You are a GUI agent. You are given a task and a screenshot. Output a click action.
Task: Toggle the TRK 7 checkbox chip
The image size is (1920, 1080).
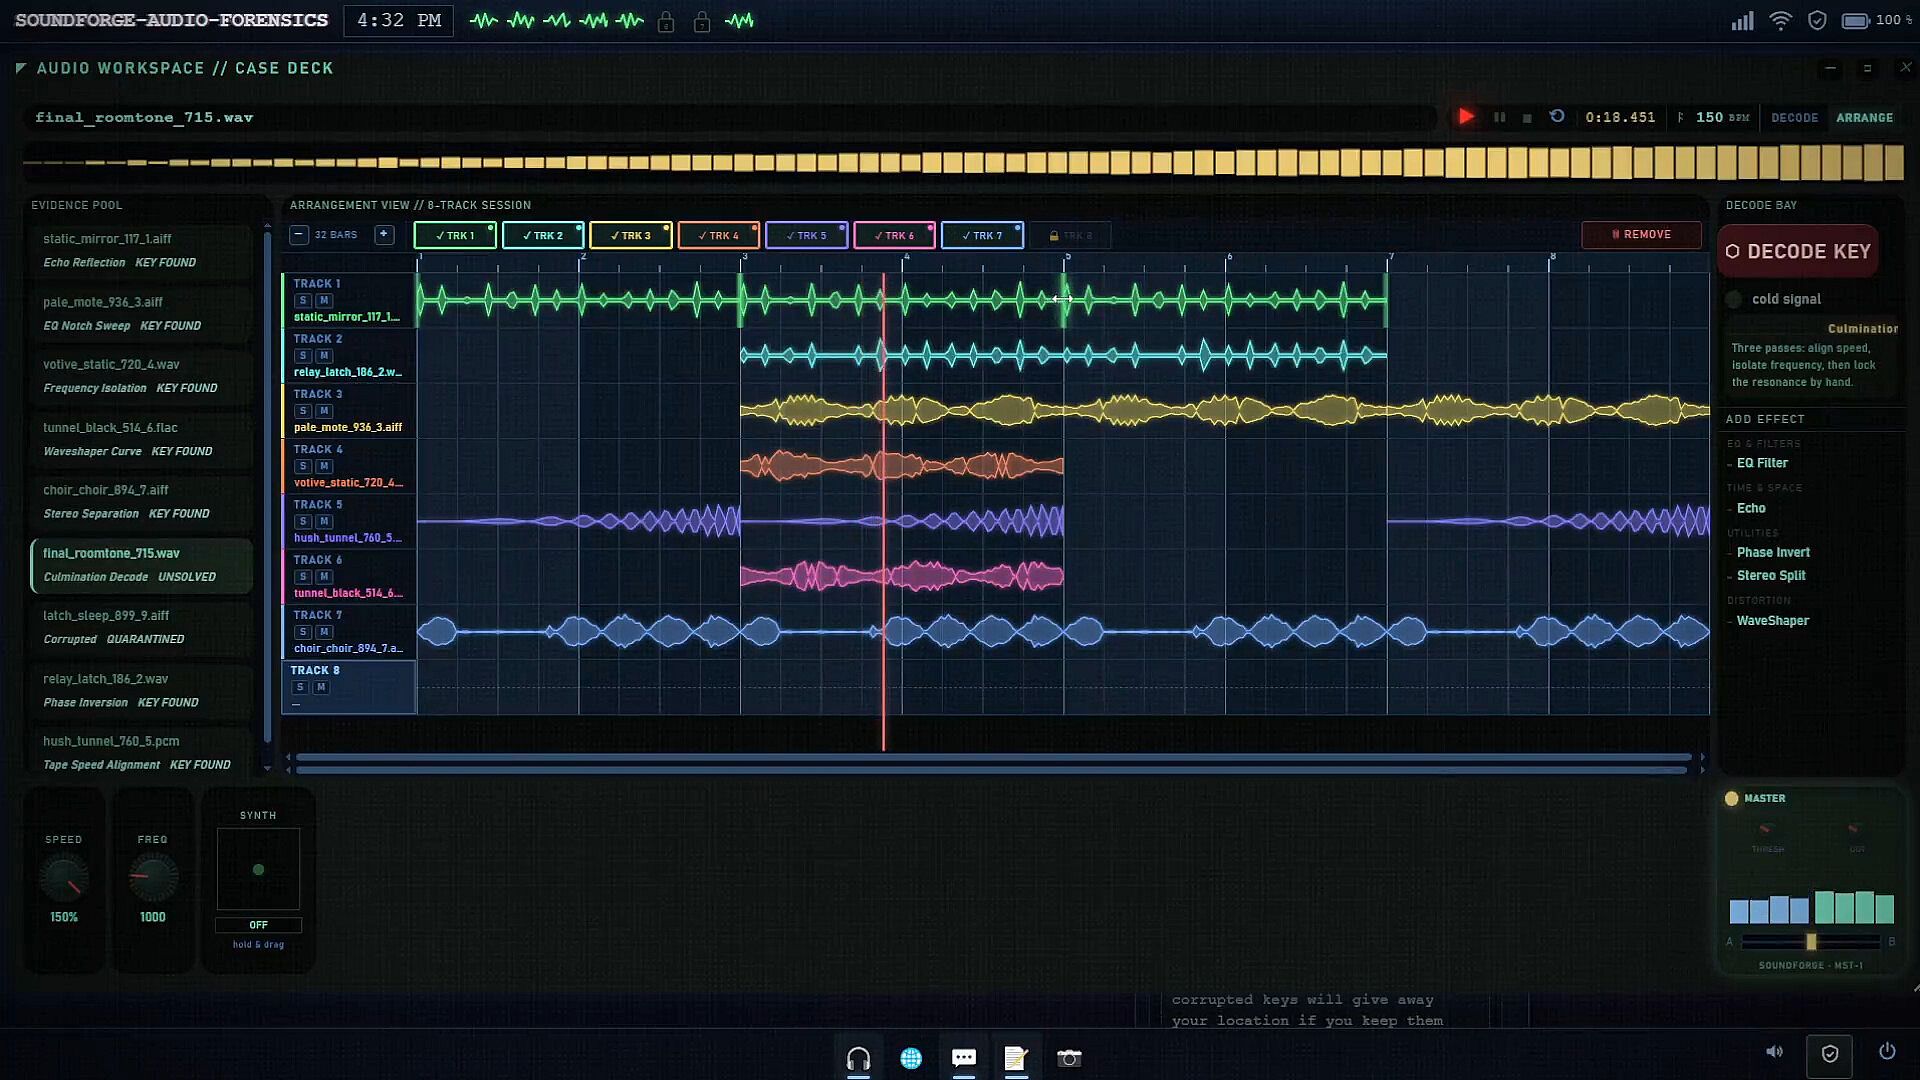(x=982, y=236)
